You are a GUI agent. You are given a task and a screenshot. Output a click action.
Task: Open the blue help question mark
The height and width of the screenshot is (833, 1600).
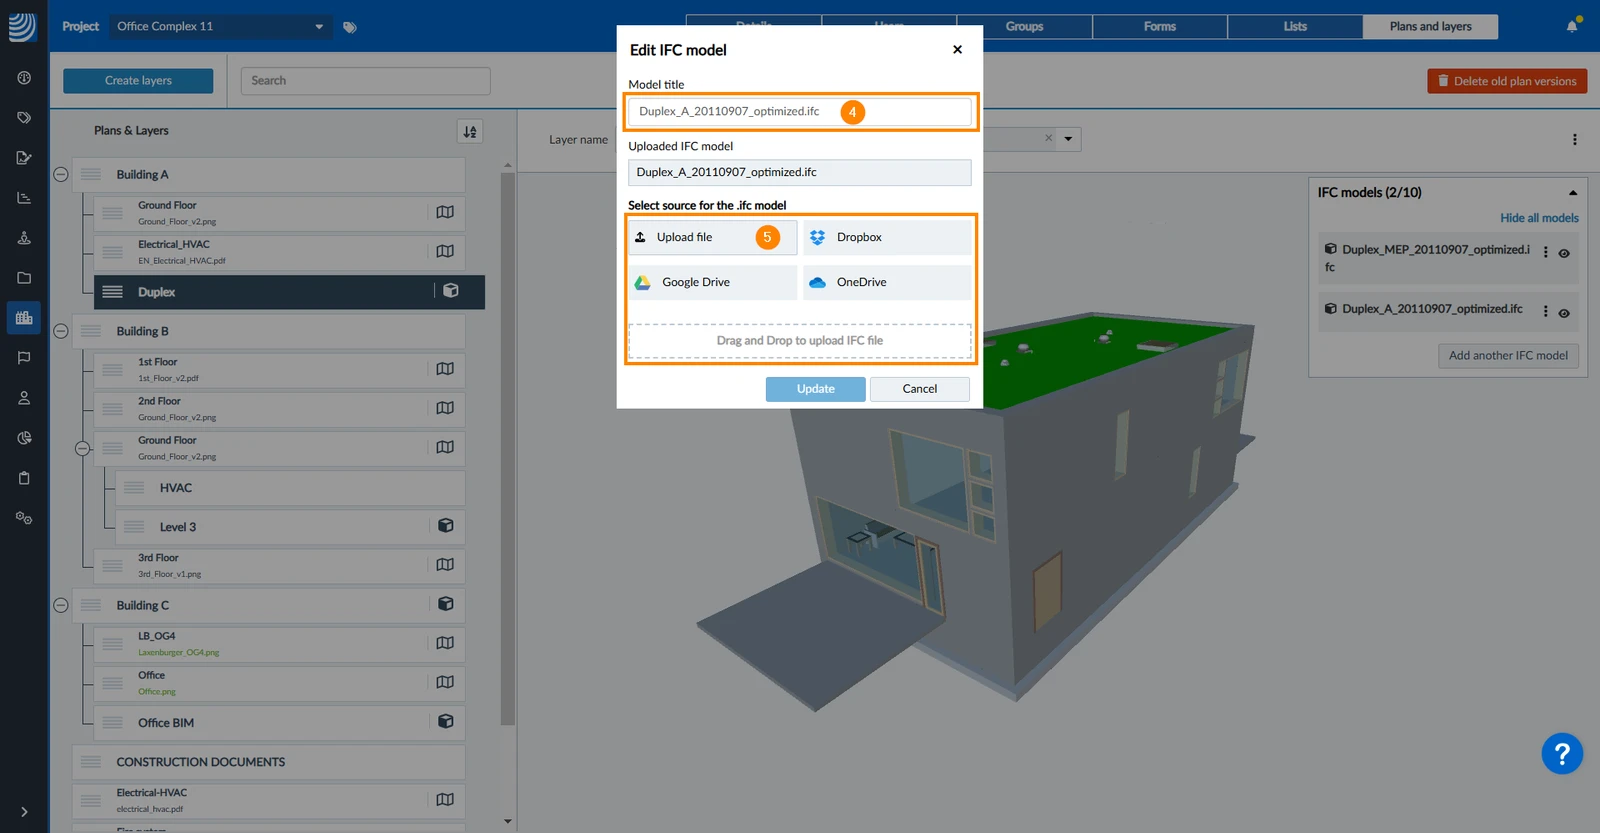pos(1562,754)
